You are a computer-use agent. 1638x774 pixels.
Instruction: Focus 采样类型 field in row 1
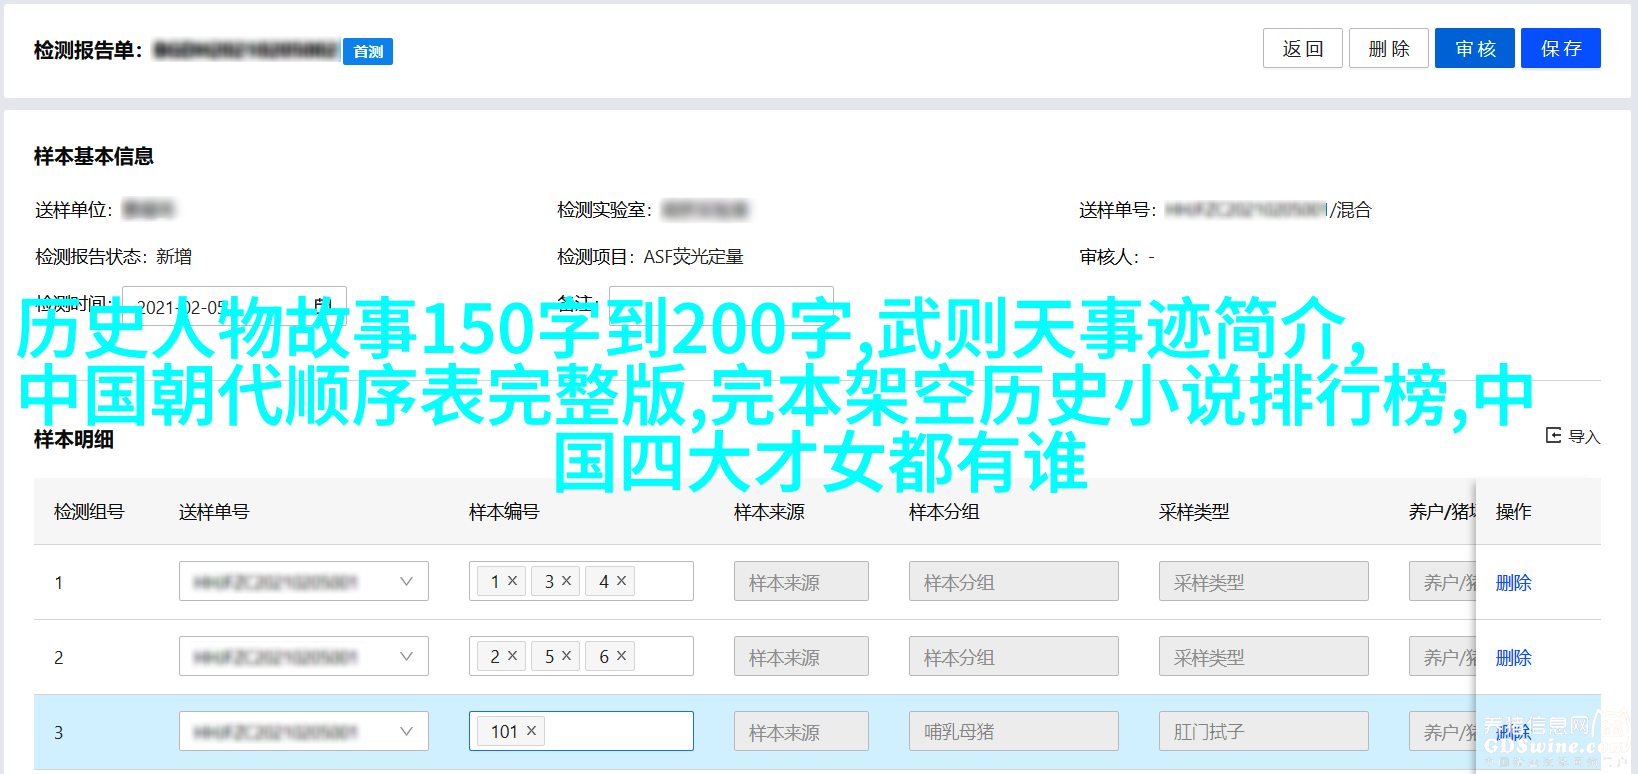pyautogui.click(x=1264, y=581)
